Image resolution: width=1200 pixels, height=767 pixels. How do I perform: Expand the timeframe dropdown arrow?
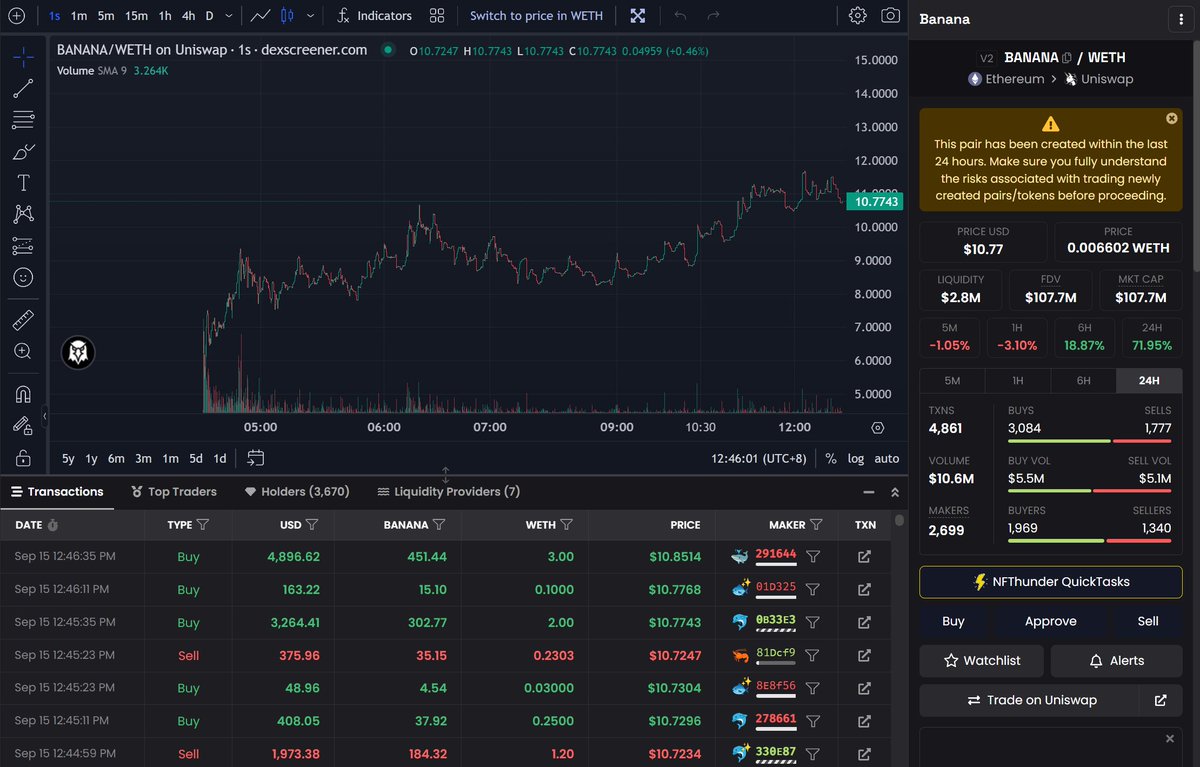[x=231, y=16]
